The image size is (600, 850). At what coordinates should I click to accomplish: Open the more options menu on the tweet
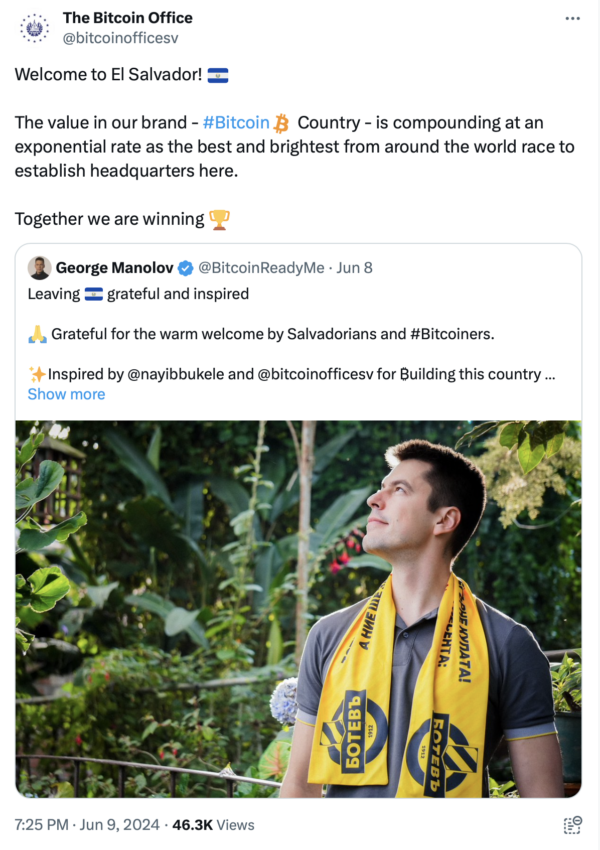click(573, 17)
